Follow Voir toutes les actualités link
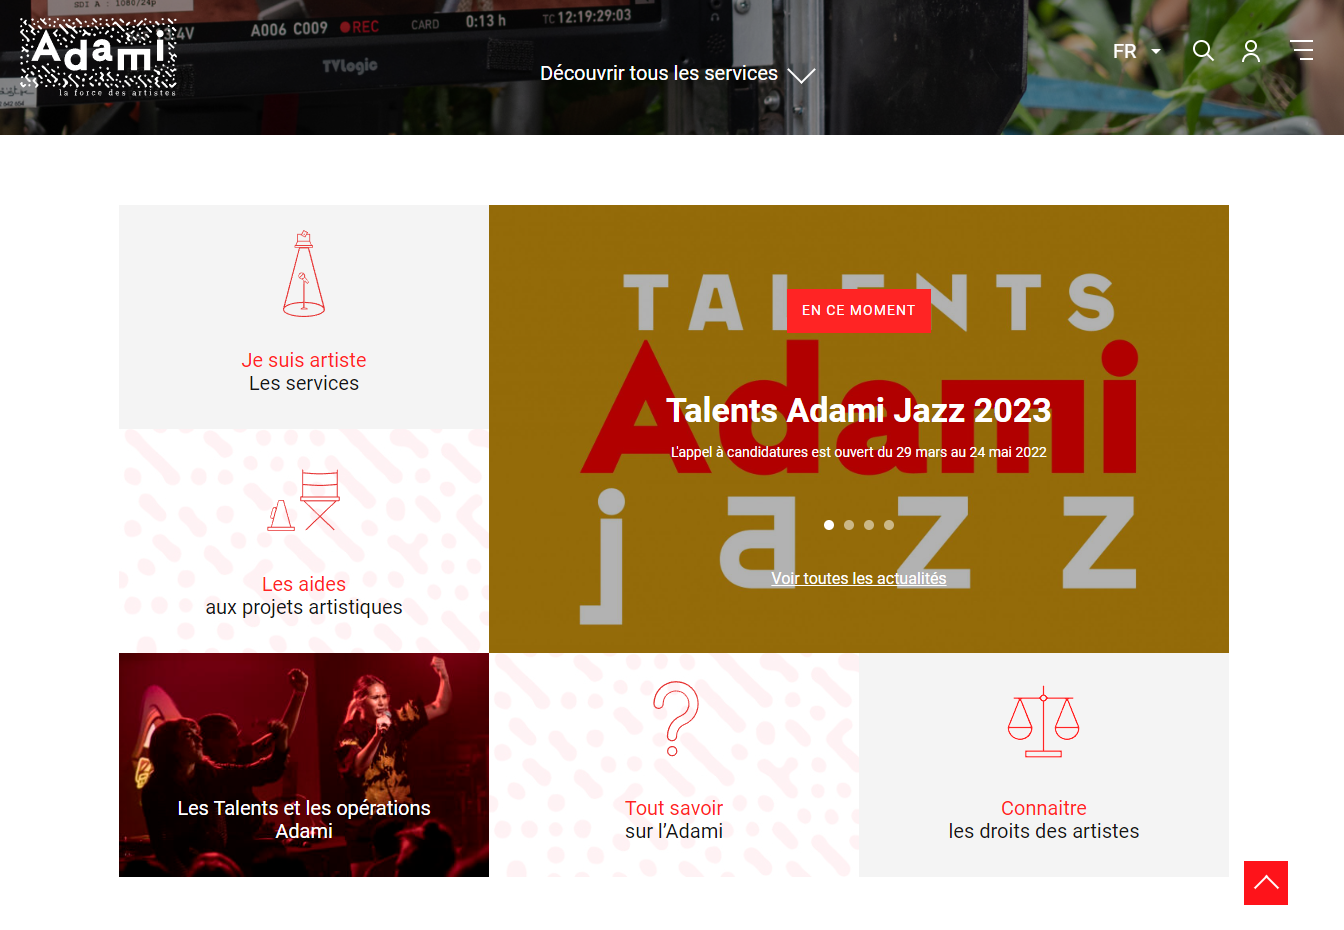This screenshot has height=930, width=1344. click(859, 578)
